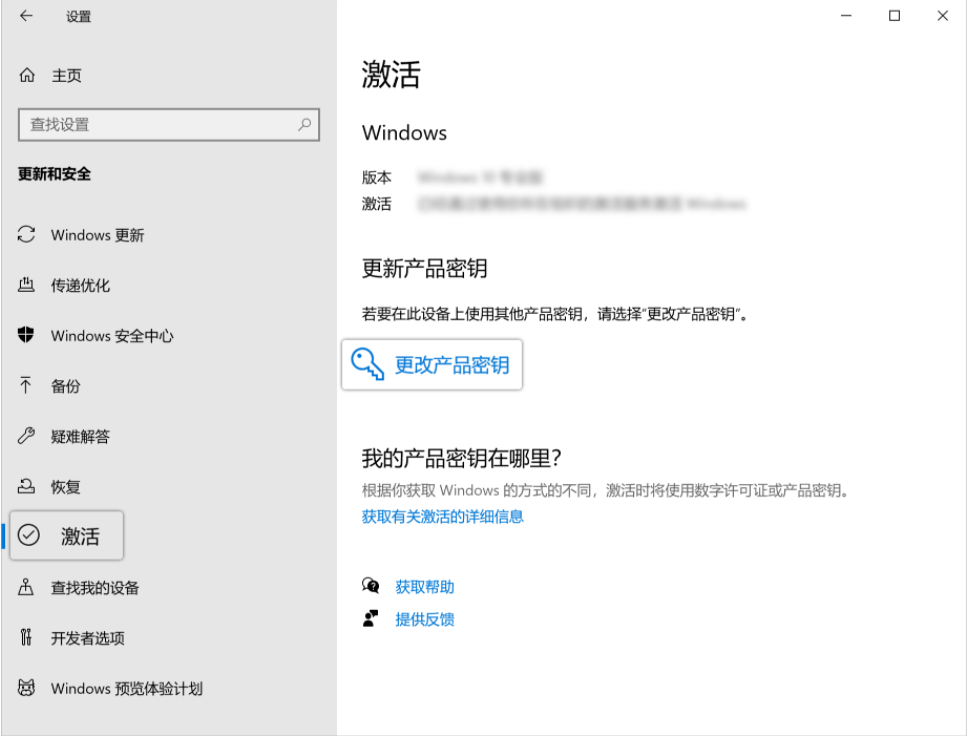
Task: Click the 设置 window title text
Action: point(79,17)
